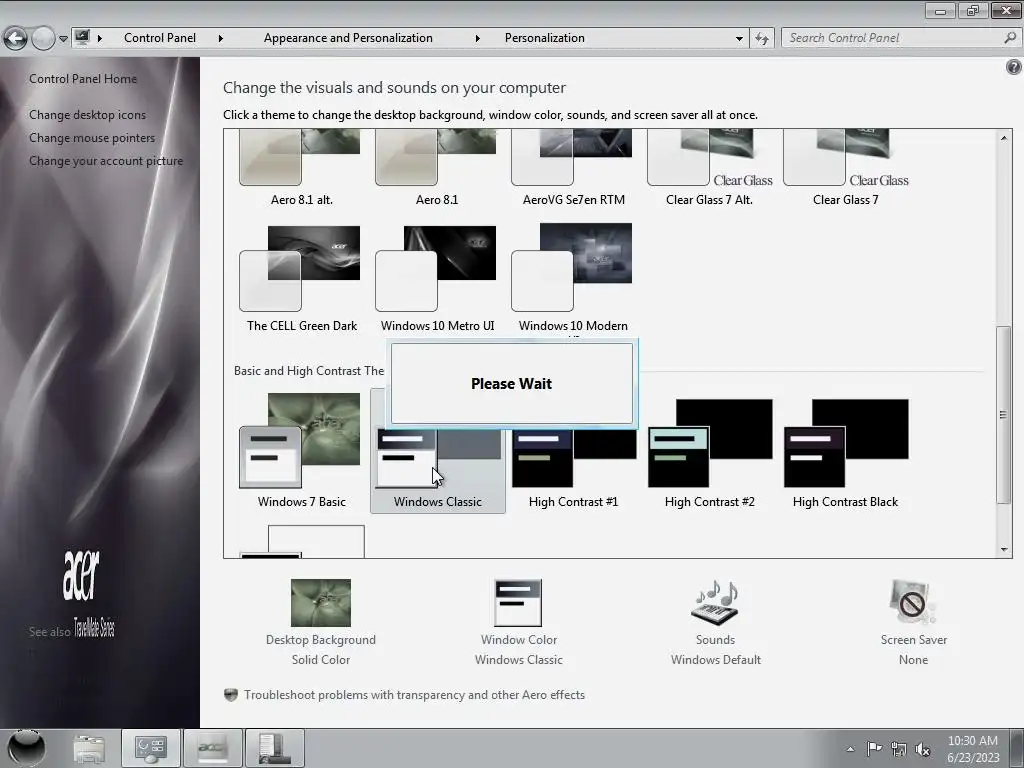Open the Window Color settings icon
1024x768 pixels.
point(519,603)
